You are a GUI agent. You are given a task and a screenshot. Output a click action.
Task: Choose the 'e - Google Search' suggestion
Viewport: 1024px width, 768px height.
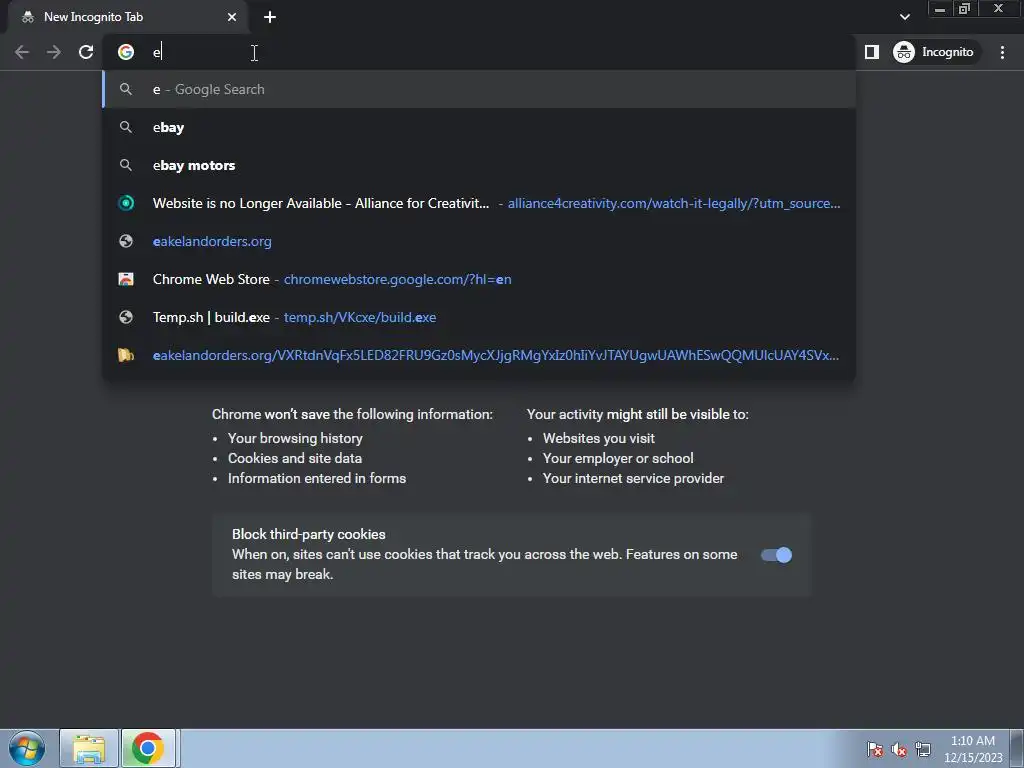click(x=479, y=89)
